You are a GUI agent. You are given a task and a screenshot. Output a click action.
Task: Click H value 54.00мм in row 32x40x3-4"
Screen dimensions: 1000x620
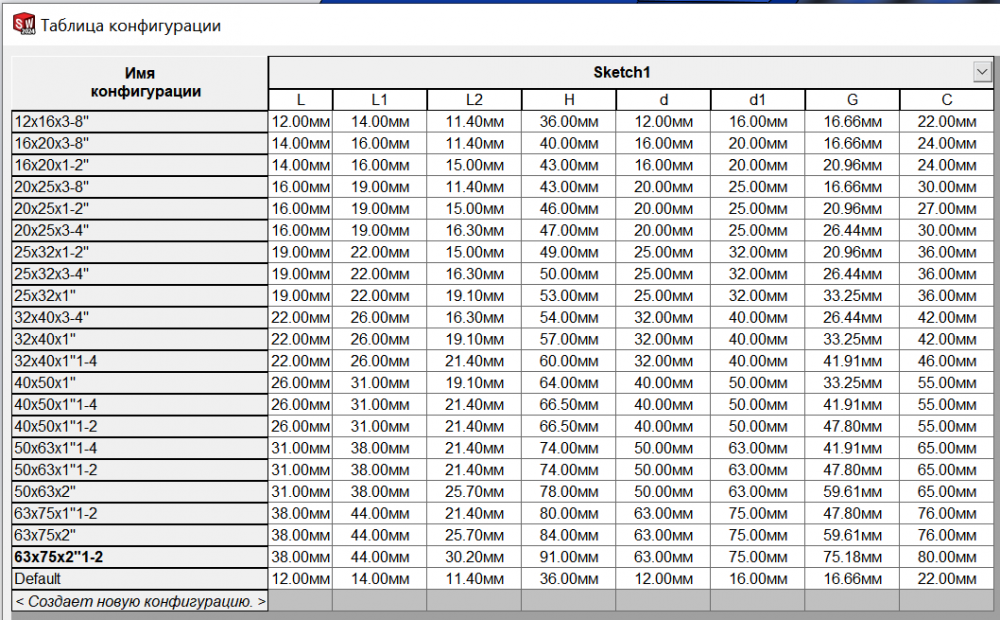569,318
